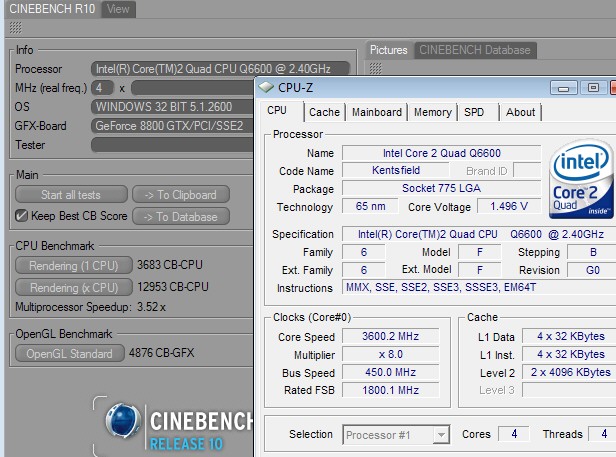Toggle Keep Best CB Score checkbox
The width and height of the screenshot is (616, 457).
(21, 216)
